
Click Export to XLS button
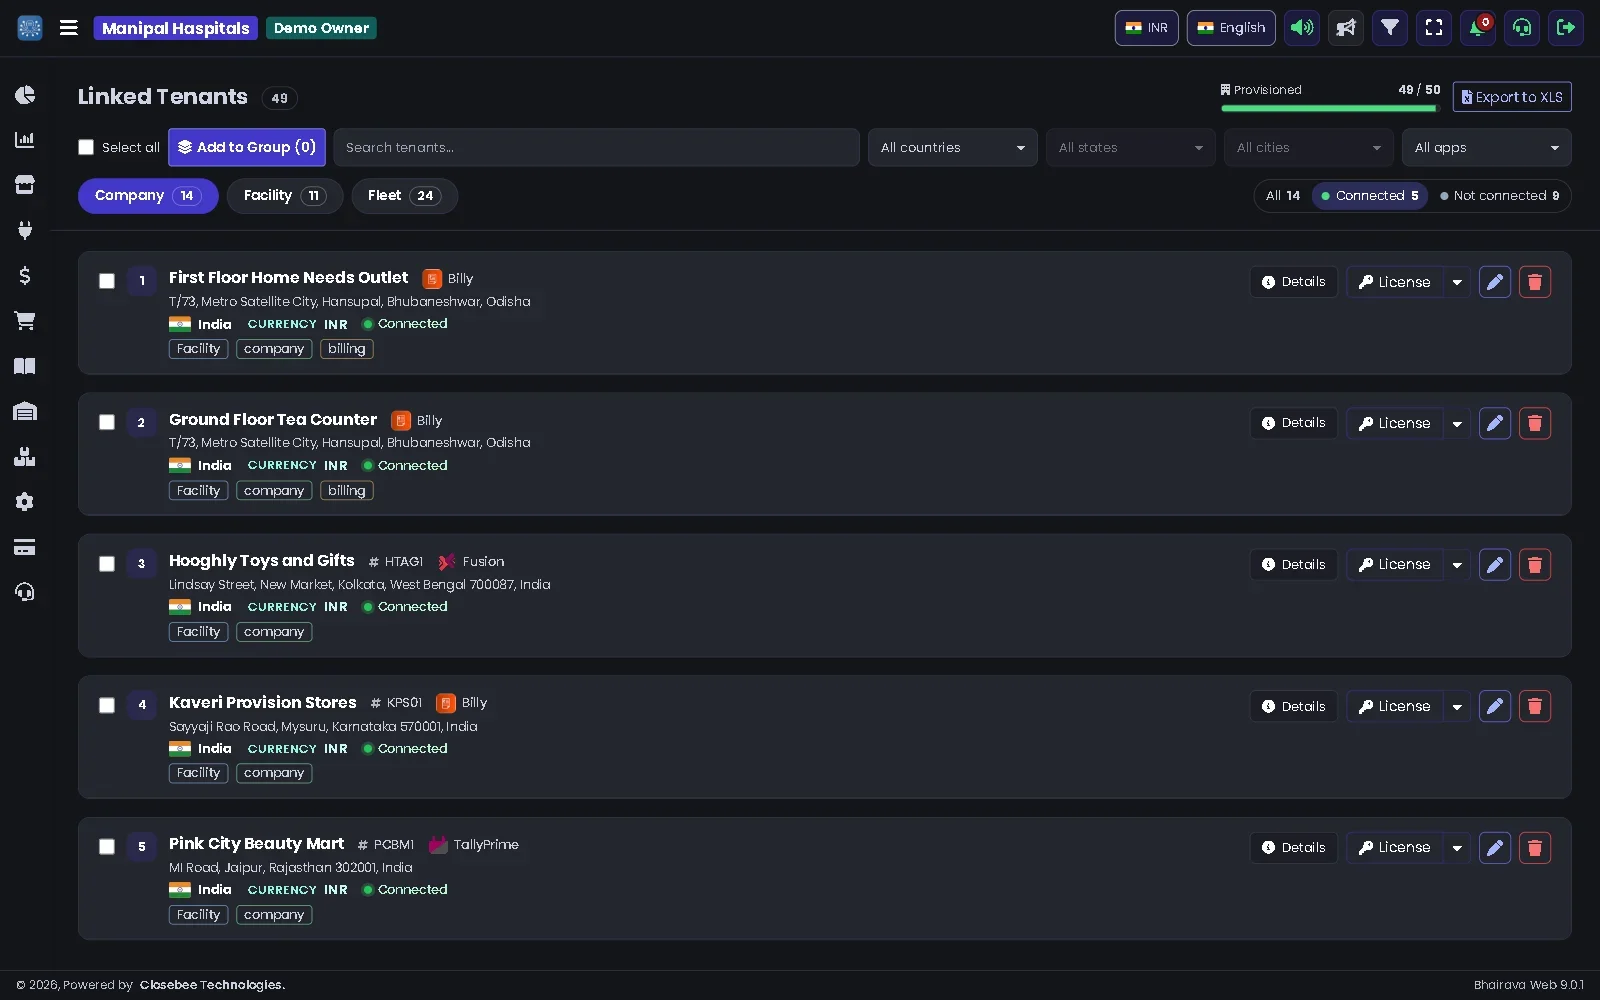point(1512,97)
